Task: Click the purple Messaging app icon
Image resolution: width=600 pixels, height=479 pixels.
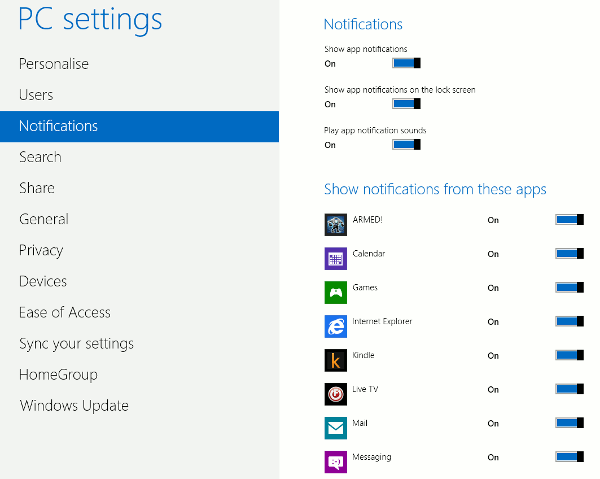Action: pos(336,462)
